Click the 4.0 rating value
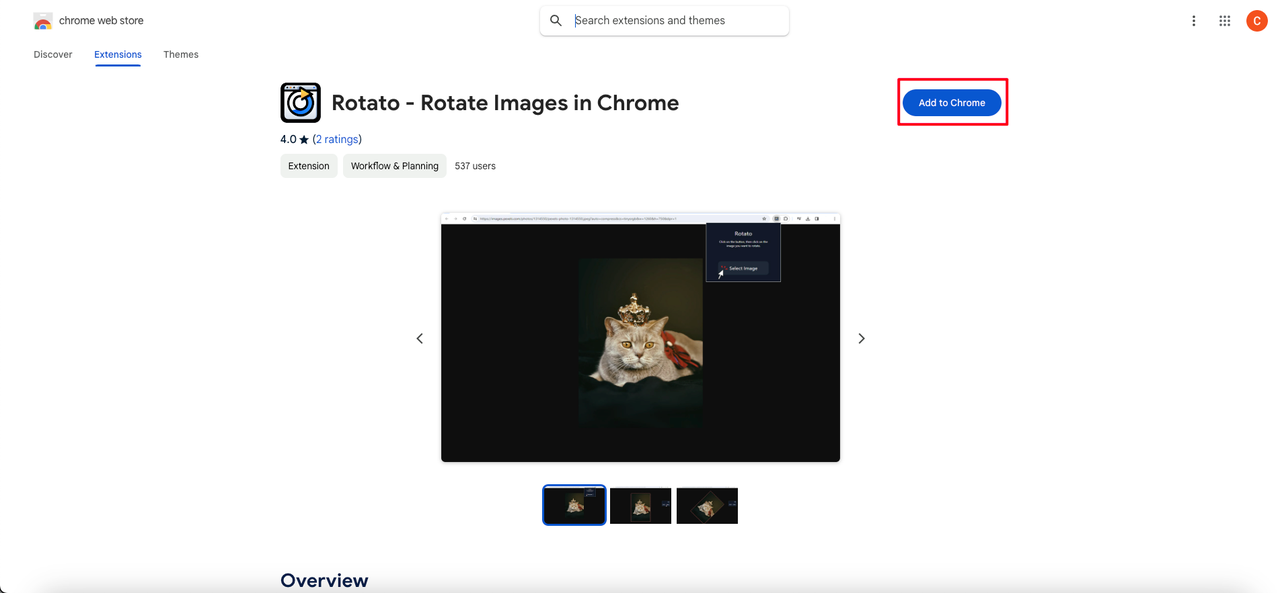 pyautogui.click(x=288, y=139)
